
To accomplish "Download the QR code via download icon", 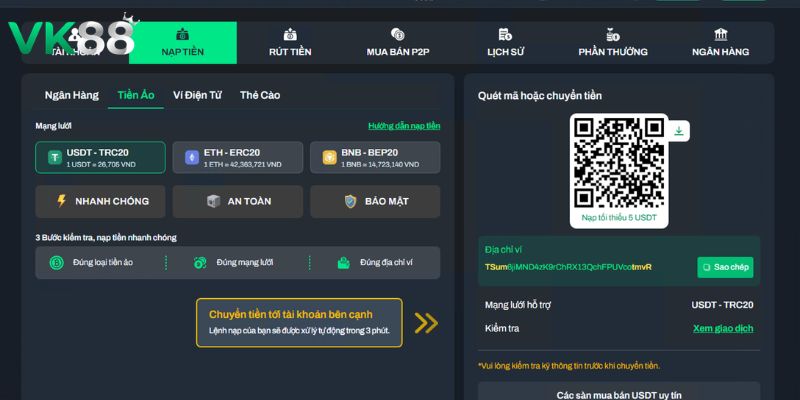I will tap(679, 131).
